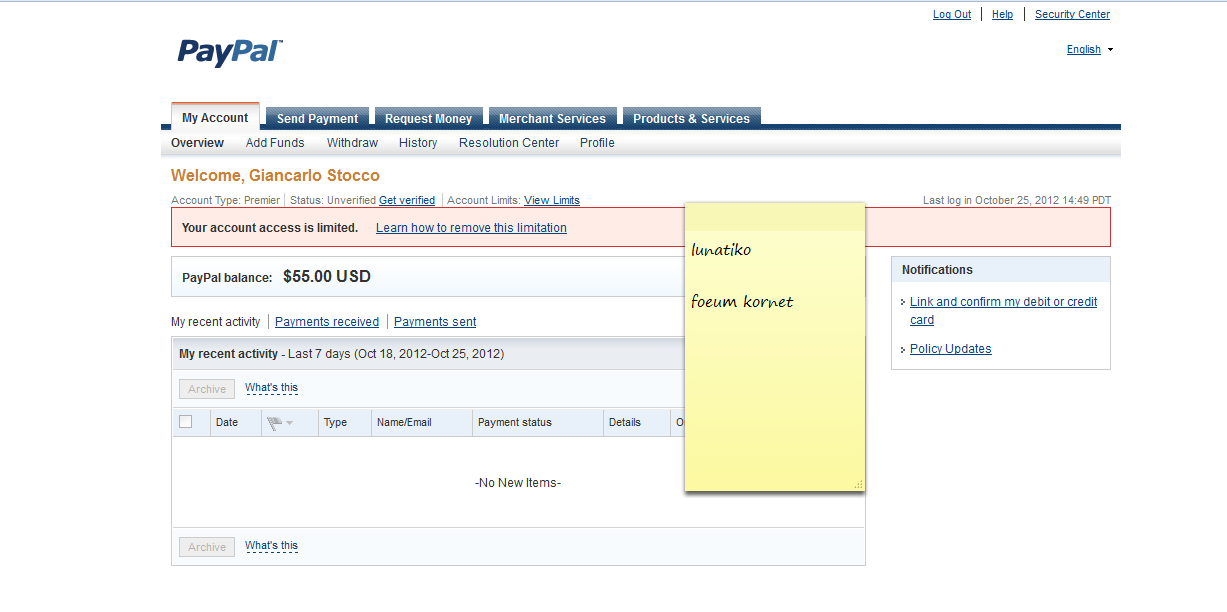Visit the Security Center link
The image size is (1227, 612).
click(x=1072, y=14)
